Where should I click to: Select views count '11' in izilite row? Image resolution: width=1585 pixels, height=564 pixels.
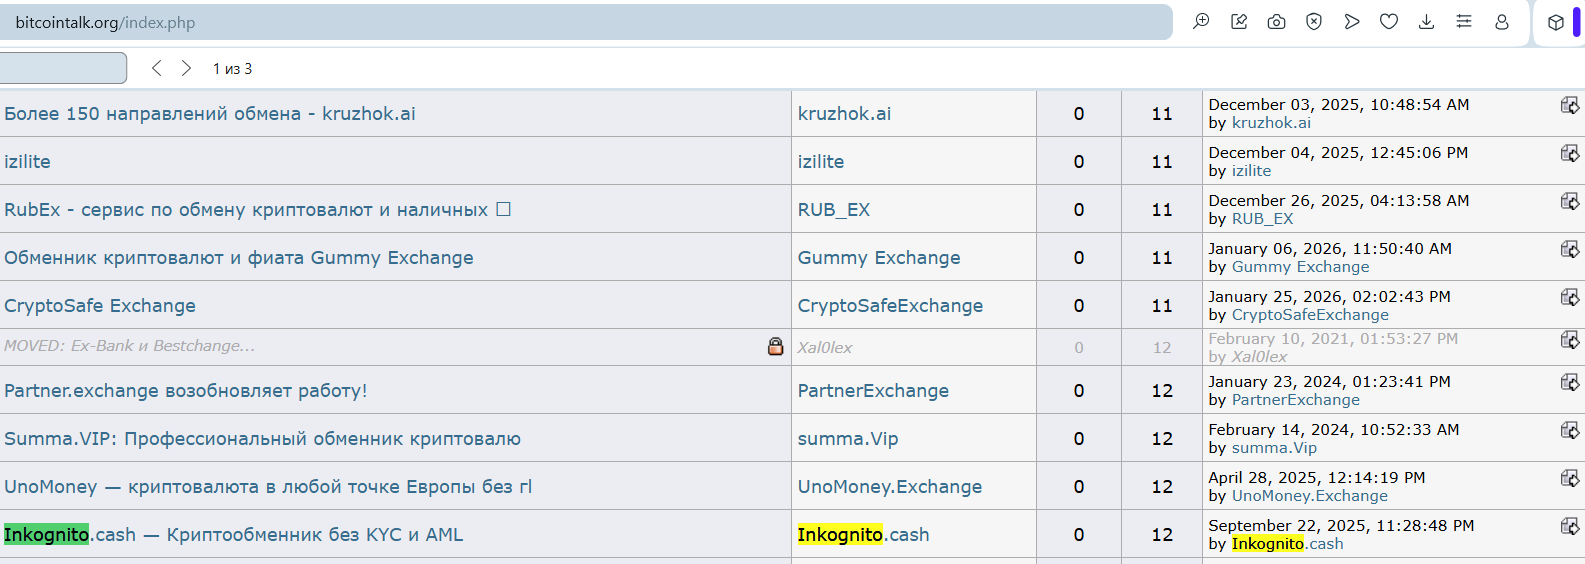pyautogui.click(x=1162, y=161)
